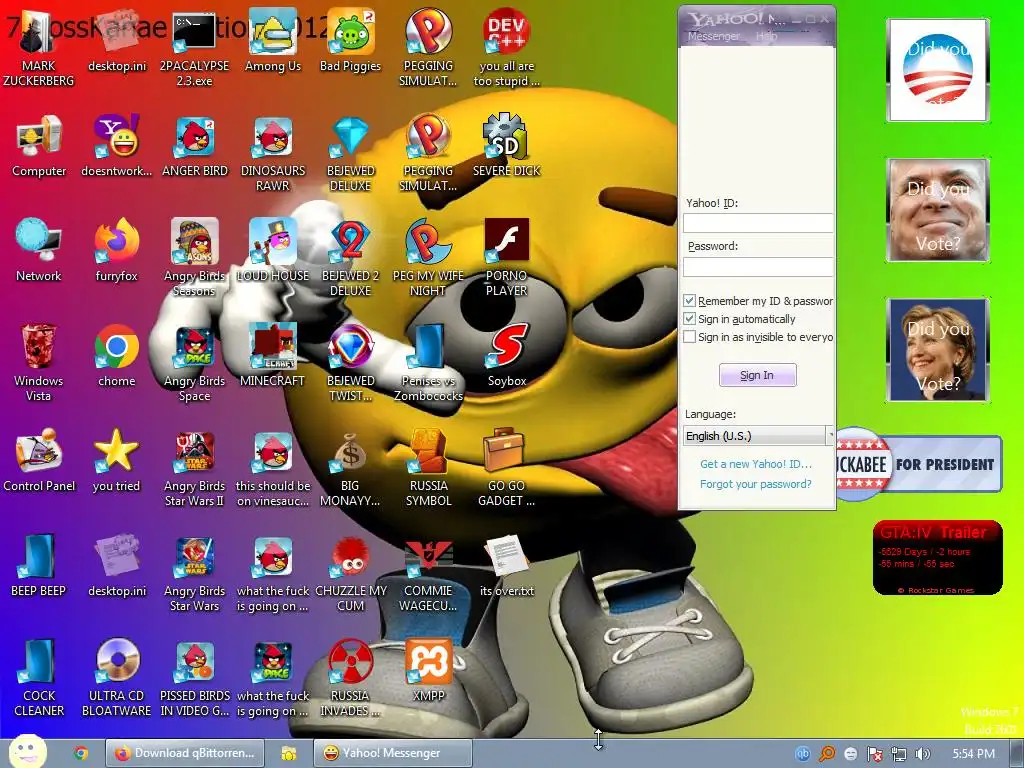Click the Chrome icon in taskbar
1024x768 pixels.
coord(81,753)
